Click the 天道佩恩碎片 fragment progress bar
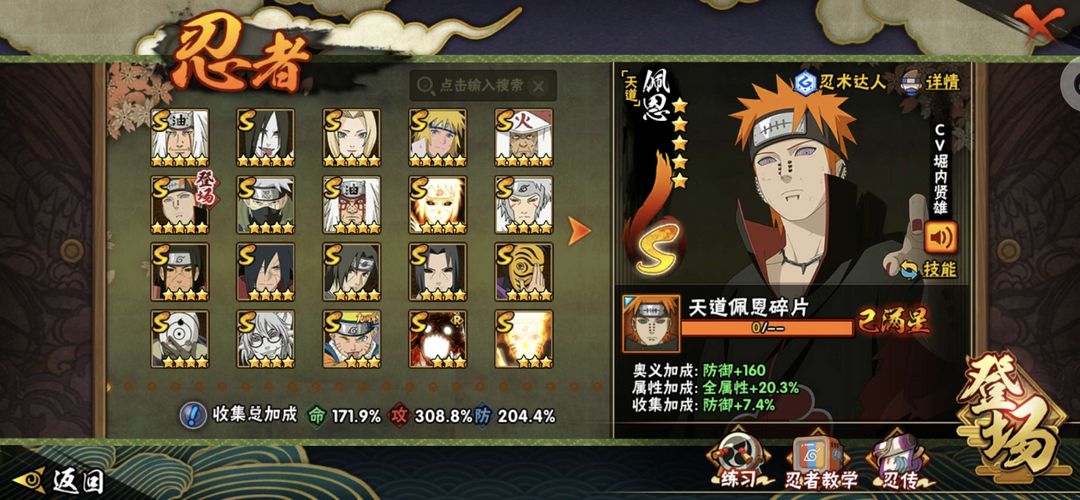The image size is (1080, 500). (x=767, y=327)
